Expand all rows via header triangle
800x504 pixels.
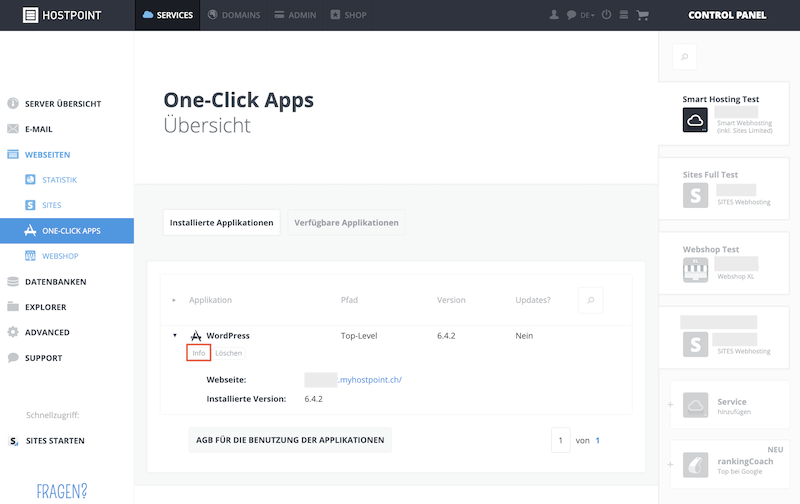point(174,300)
